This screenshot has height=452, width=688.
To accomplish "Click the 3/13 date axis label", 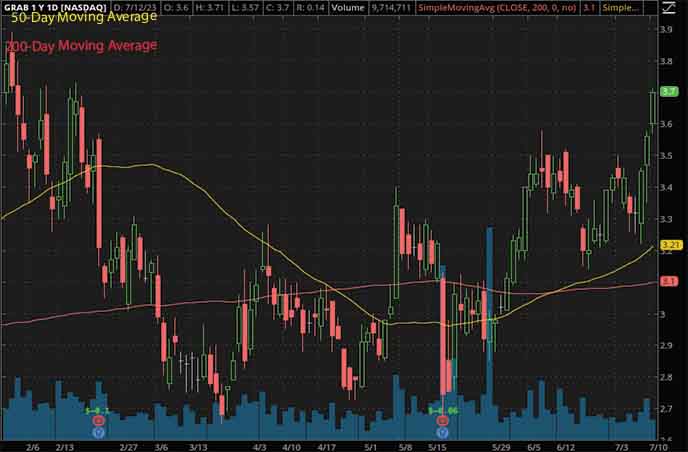I will 198,447.
